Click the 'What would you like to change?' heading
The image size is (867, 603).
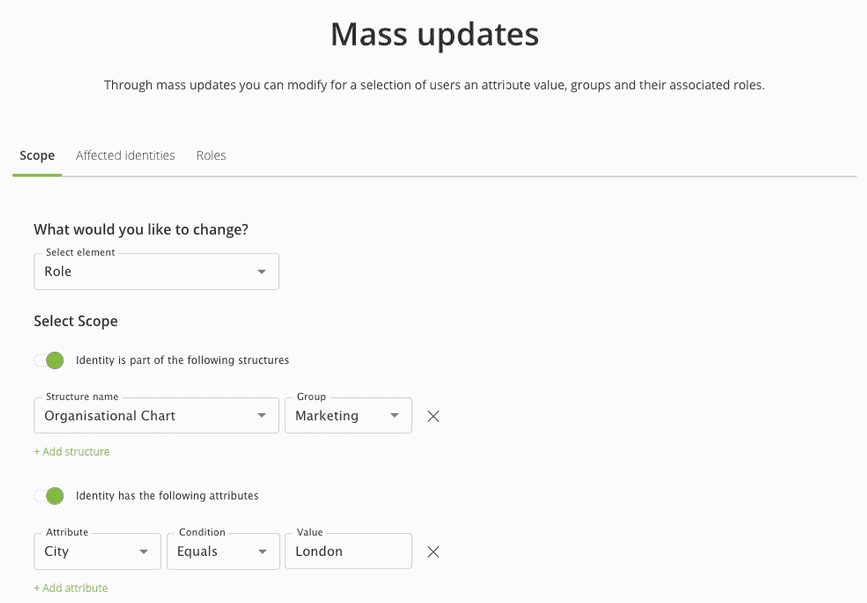point(141,230)
